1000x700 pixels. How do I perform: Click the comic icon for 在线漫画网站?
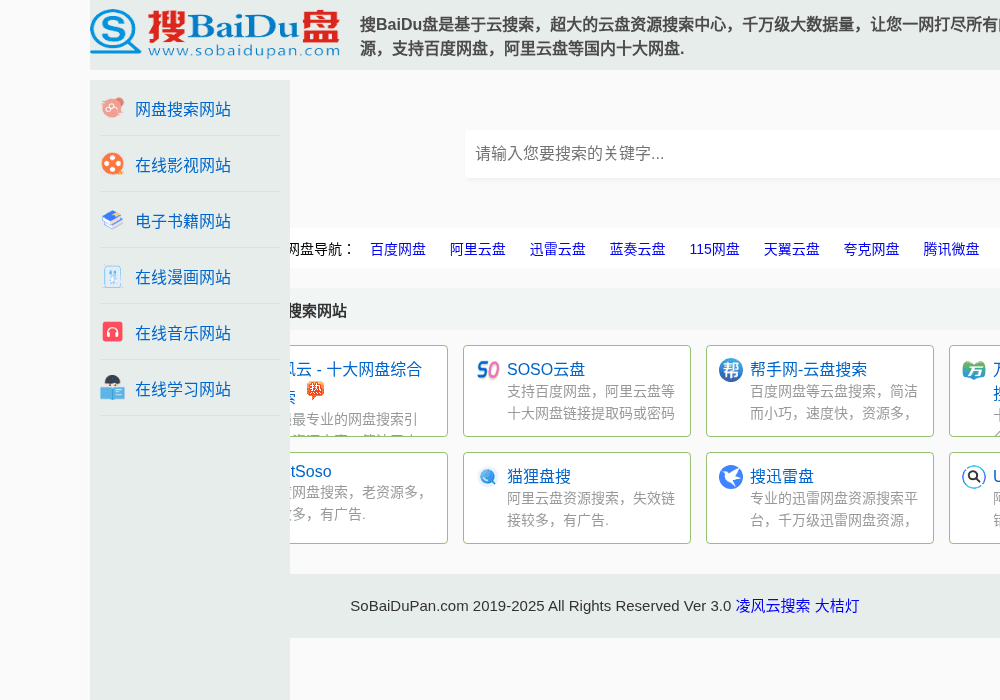113,277
